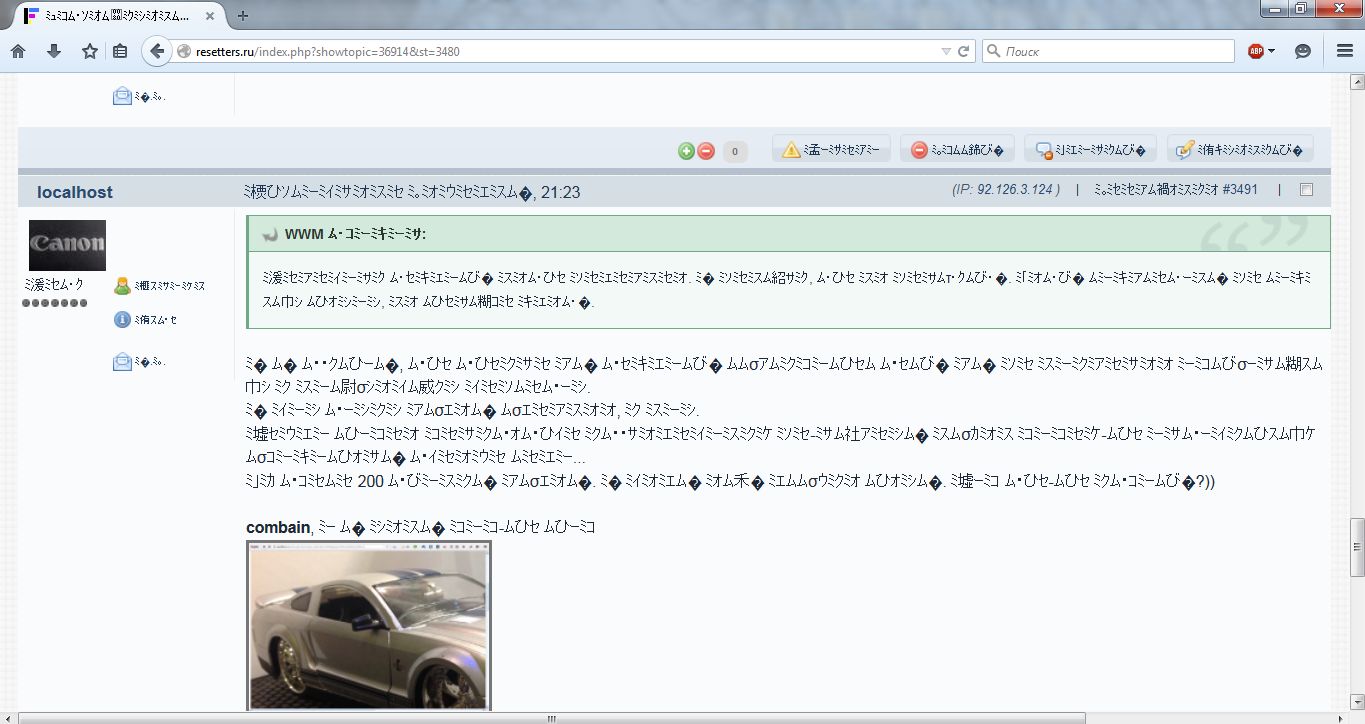The height and width of the screenshot is (724, 1365).
Task: Click the button with the red circle icon
Action: (958, 150)
